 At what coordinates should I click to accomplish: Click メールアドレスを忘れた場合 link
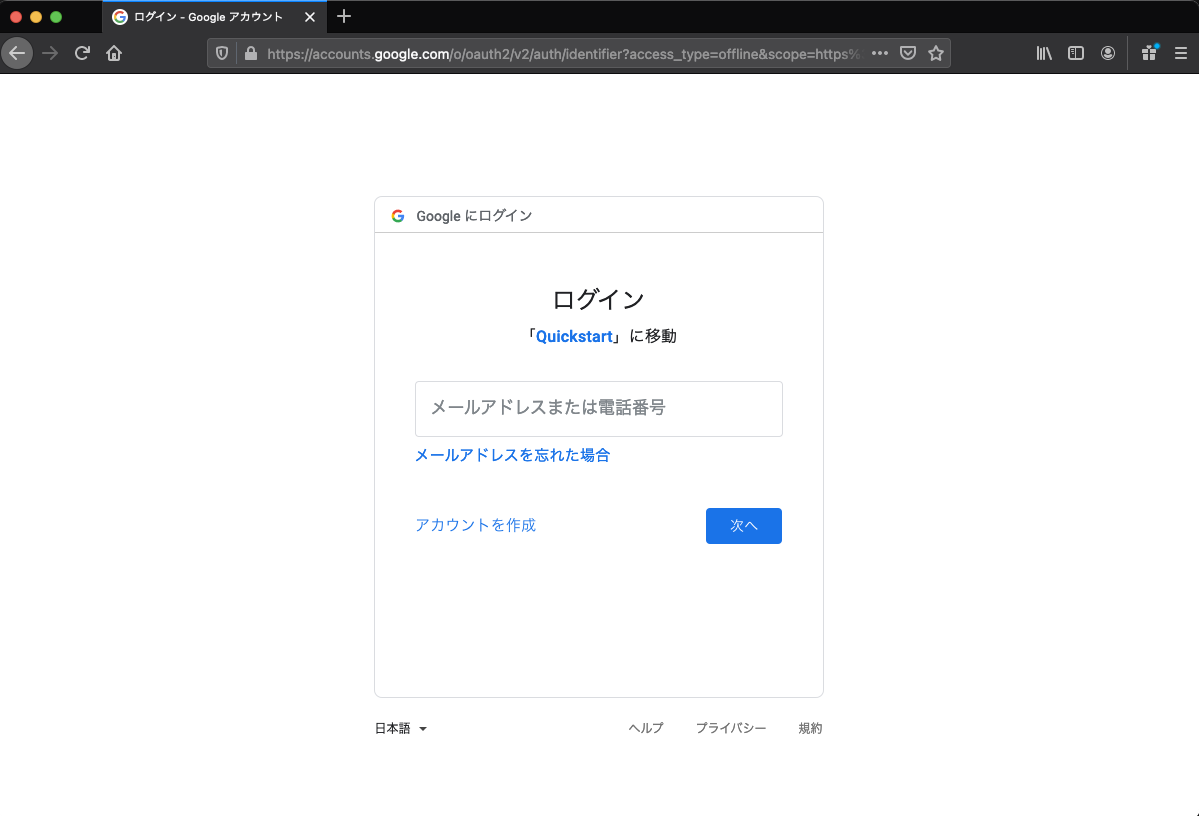(512, 455)
